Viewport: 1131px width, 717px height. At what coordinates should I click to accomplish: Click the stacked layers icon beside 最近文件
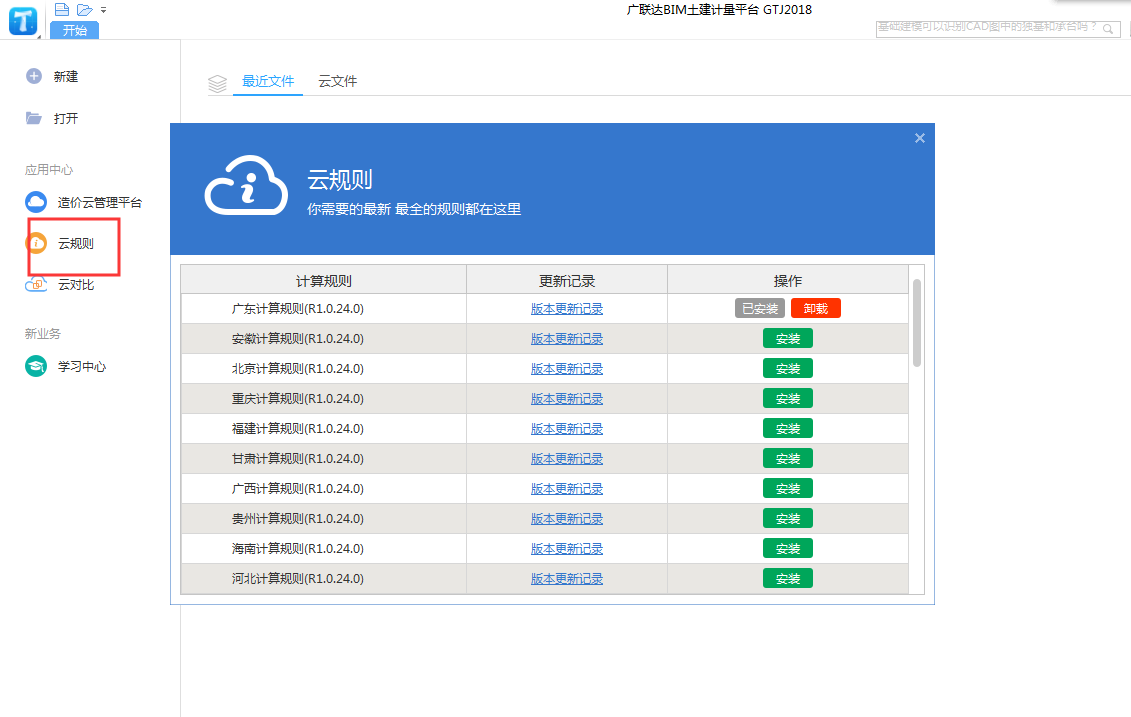point(217,84)
